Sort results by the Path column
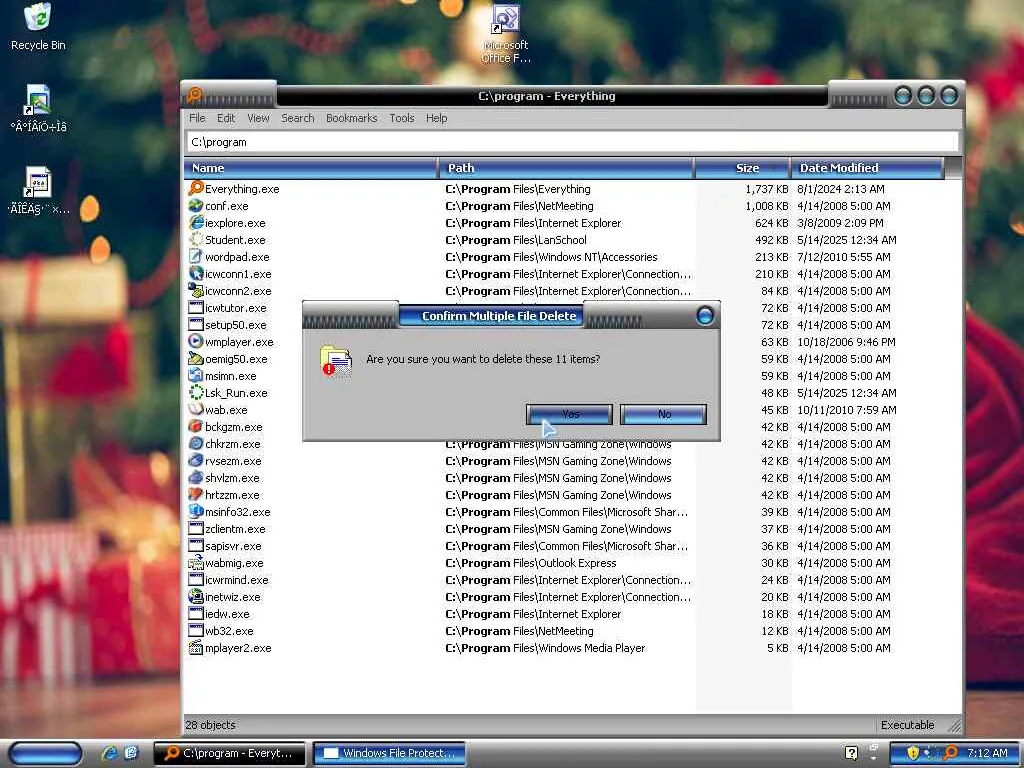Image resolution: width=1024 pixels, height=768 pixels. (x=566, y=168)
